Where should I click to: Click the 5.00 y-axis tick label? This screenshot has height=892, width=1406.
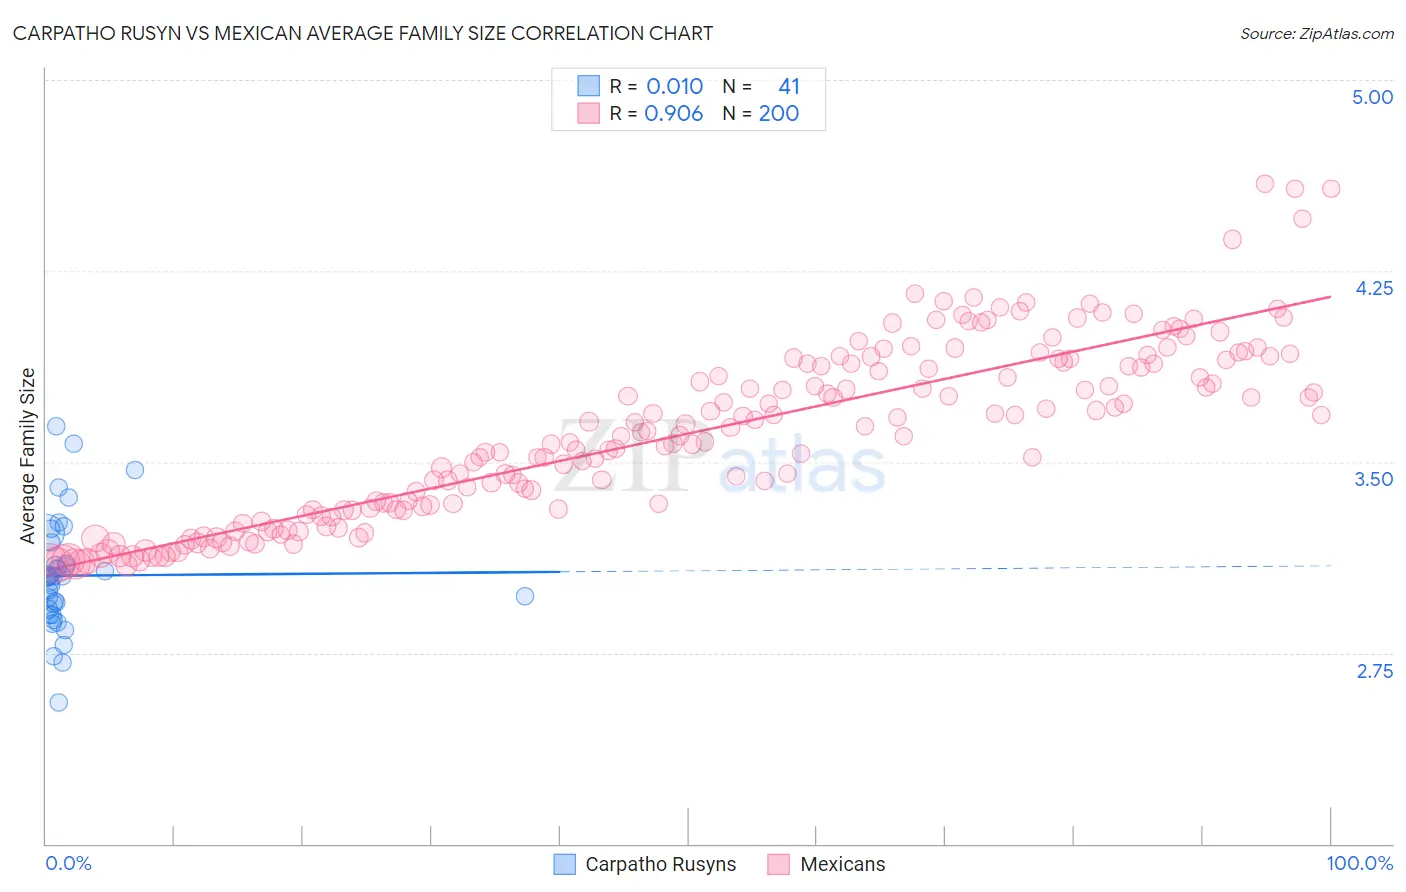1372,97
